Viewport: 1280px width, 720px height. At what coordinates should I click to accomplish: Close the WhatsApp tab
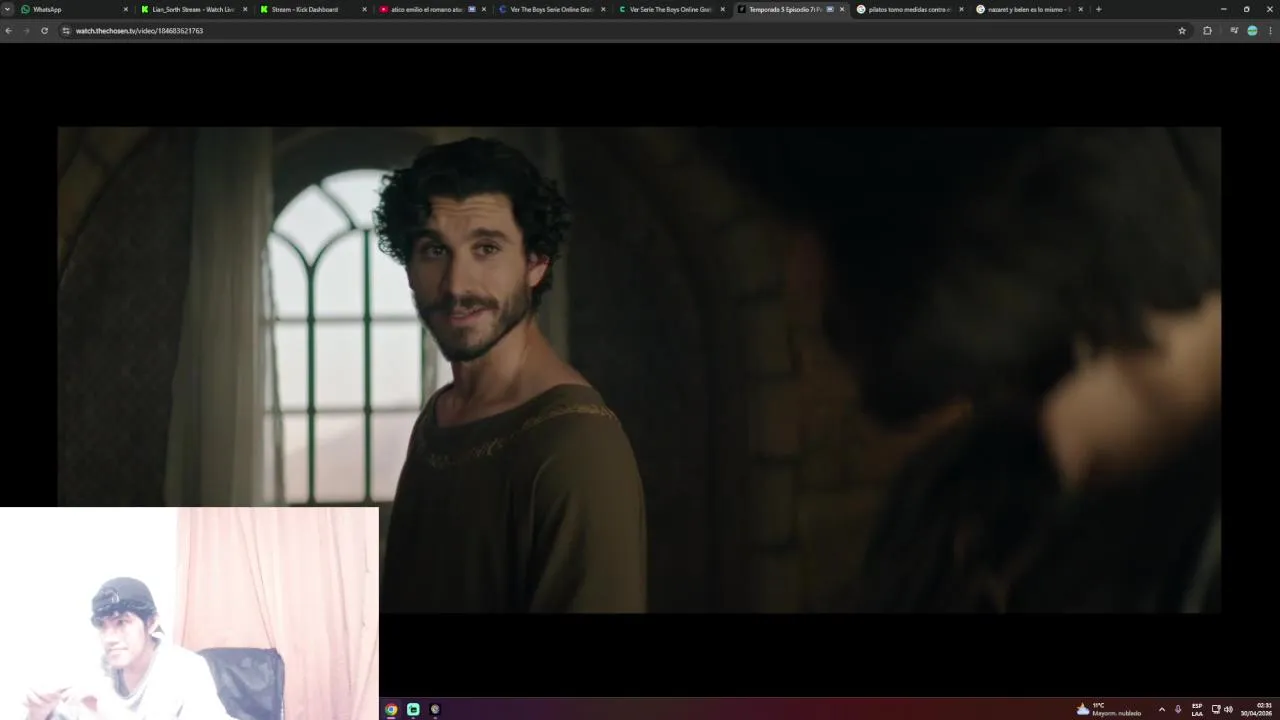(x=126, y=9)
